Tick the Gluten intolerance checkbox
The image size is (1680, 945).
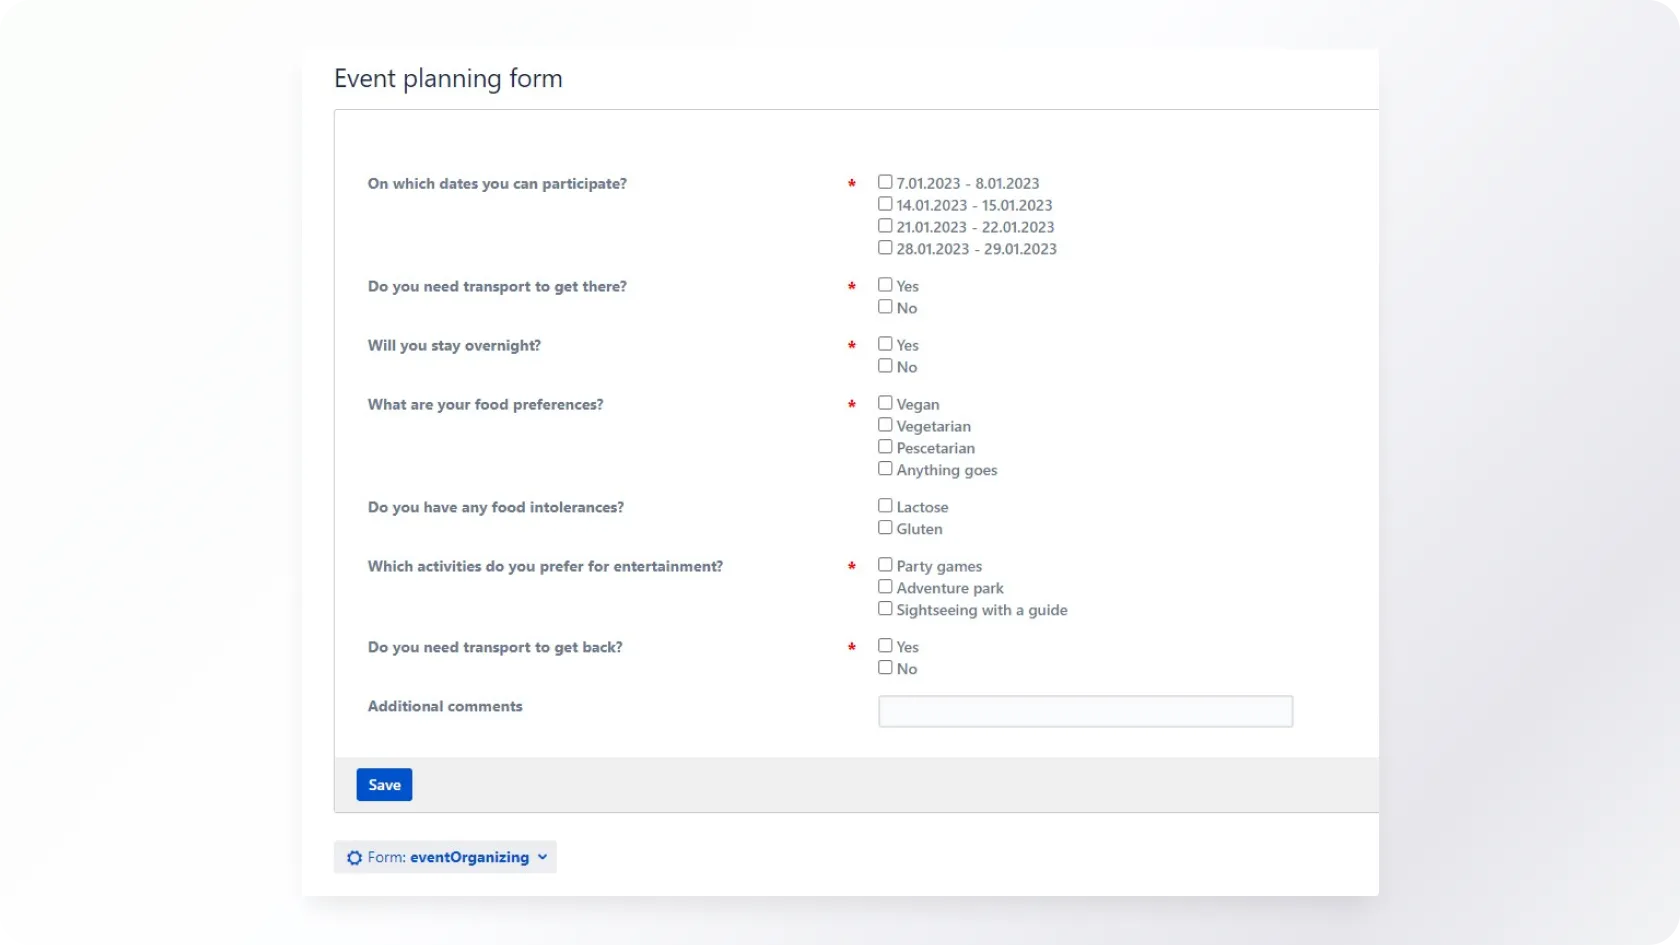coord(885,528)
